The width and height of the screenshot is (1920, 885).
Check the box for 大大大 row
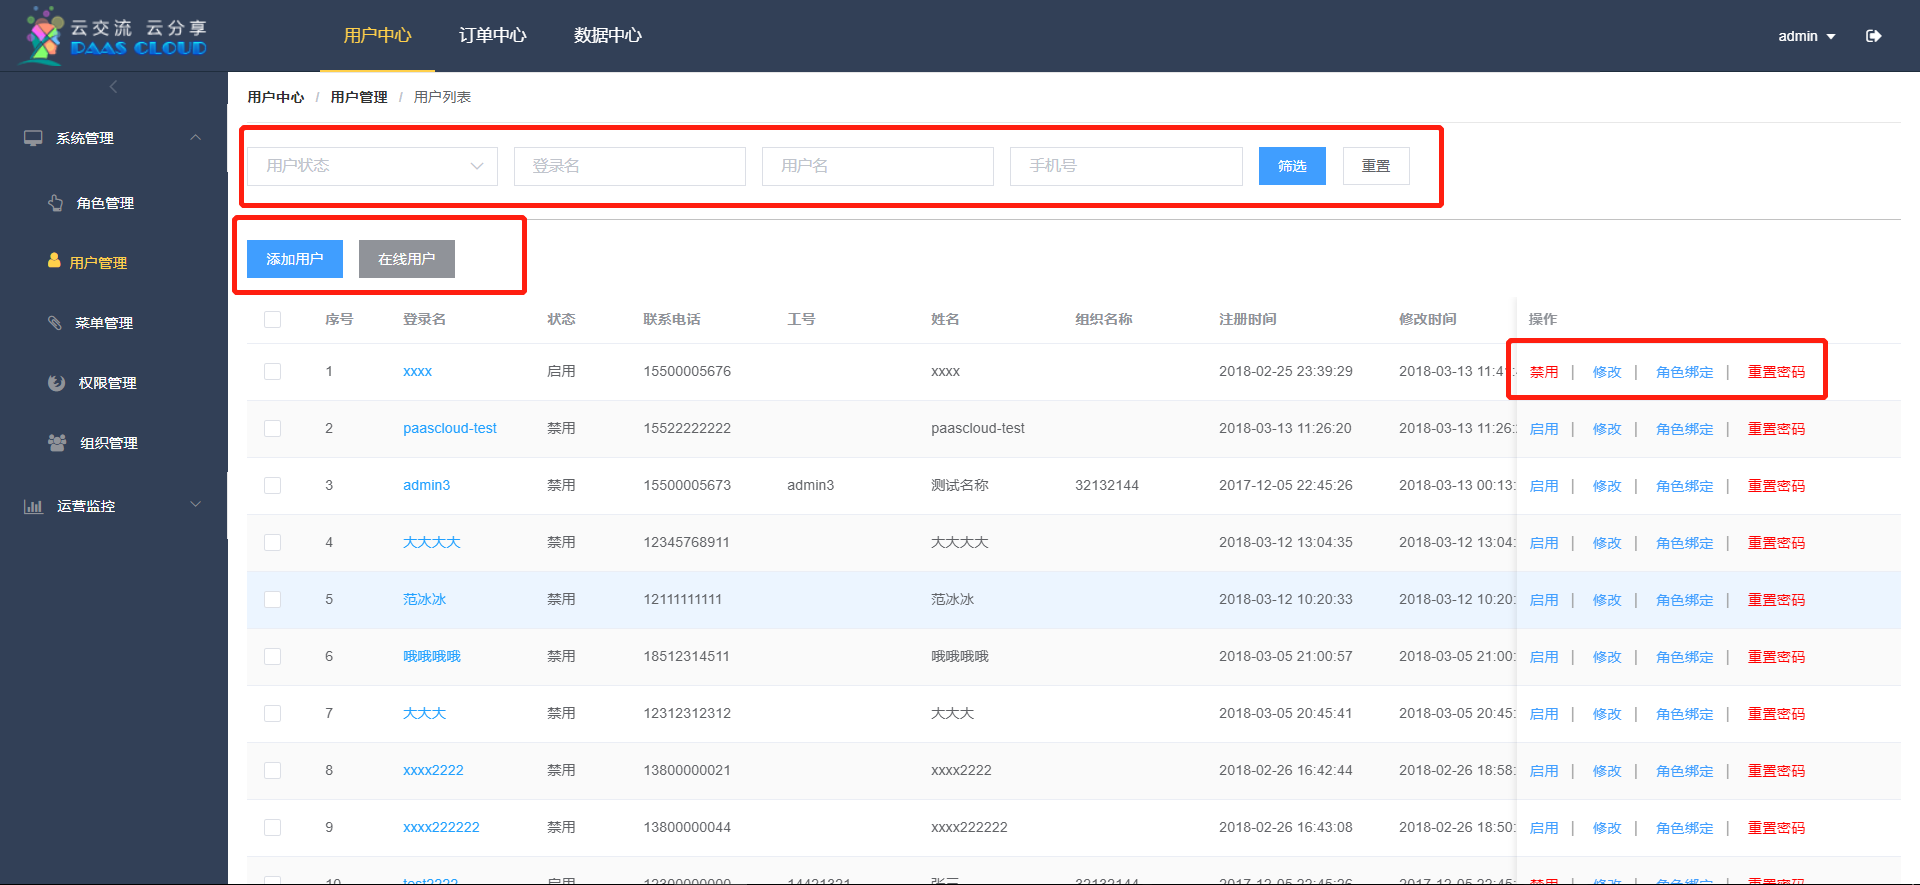click(x=272, y=713)
